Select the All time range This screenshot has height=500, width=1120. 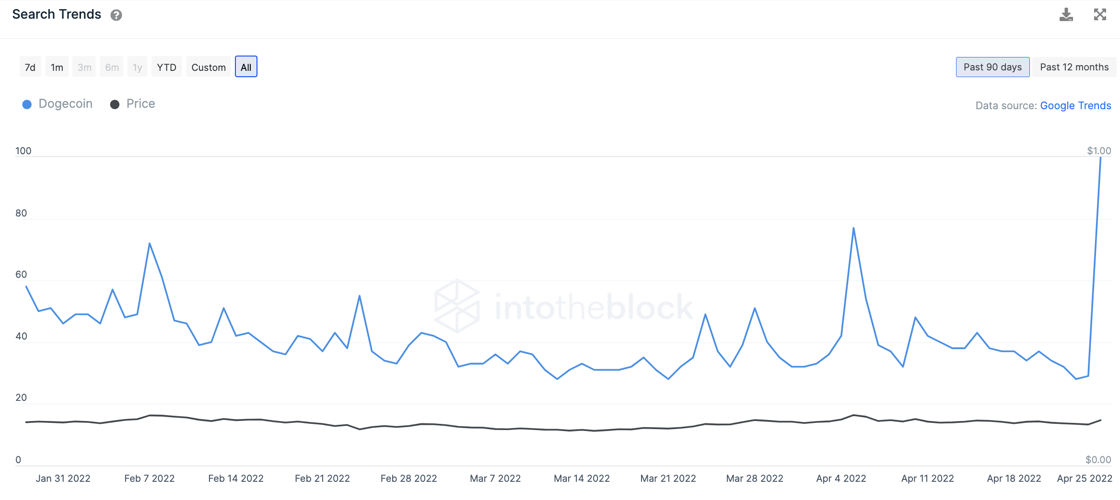coord(246,67)
